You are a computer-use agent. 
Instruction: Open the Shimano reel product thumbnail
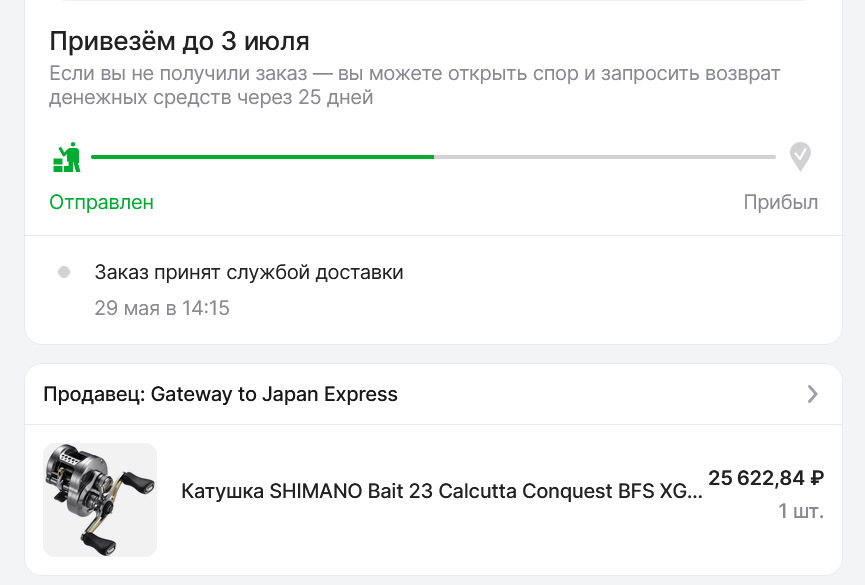(100, 499)
